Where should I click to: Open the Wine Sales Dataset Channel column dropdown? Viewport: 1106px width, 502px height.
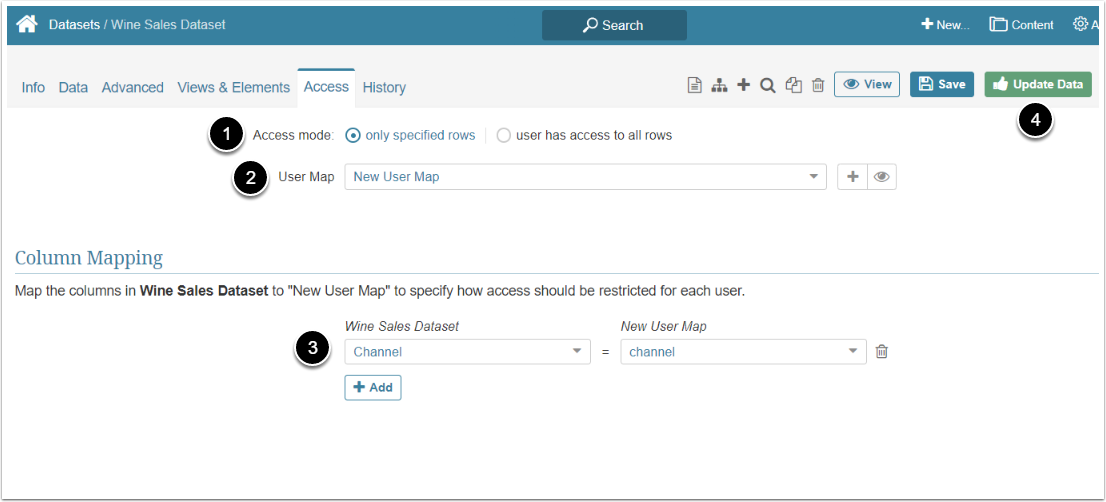467,352
